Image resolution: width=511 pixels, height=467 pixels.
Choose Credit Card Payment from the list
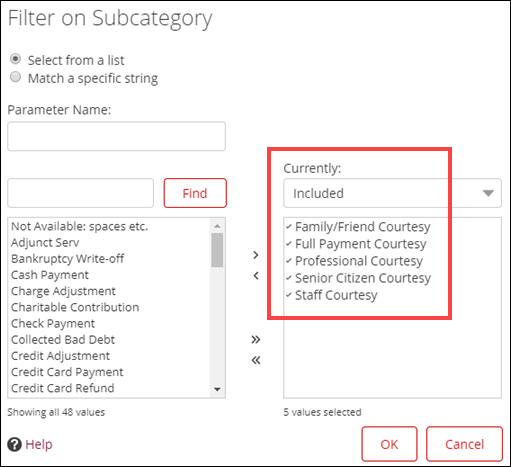click(67, 372)
